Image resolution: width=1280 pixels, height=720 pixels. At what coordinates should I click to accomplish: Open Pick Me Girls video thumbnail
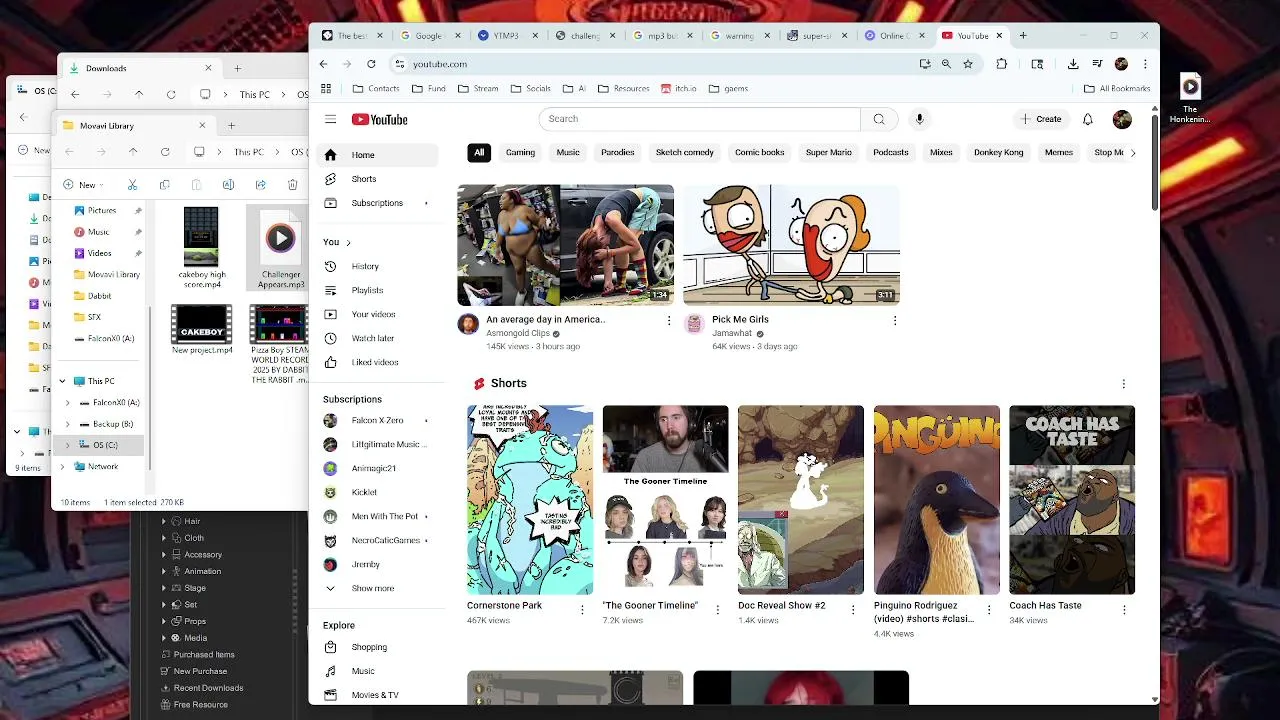tap(791, 244)
